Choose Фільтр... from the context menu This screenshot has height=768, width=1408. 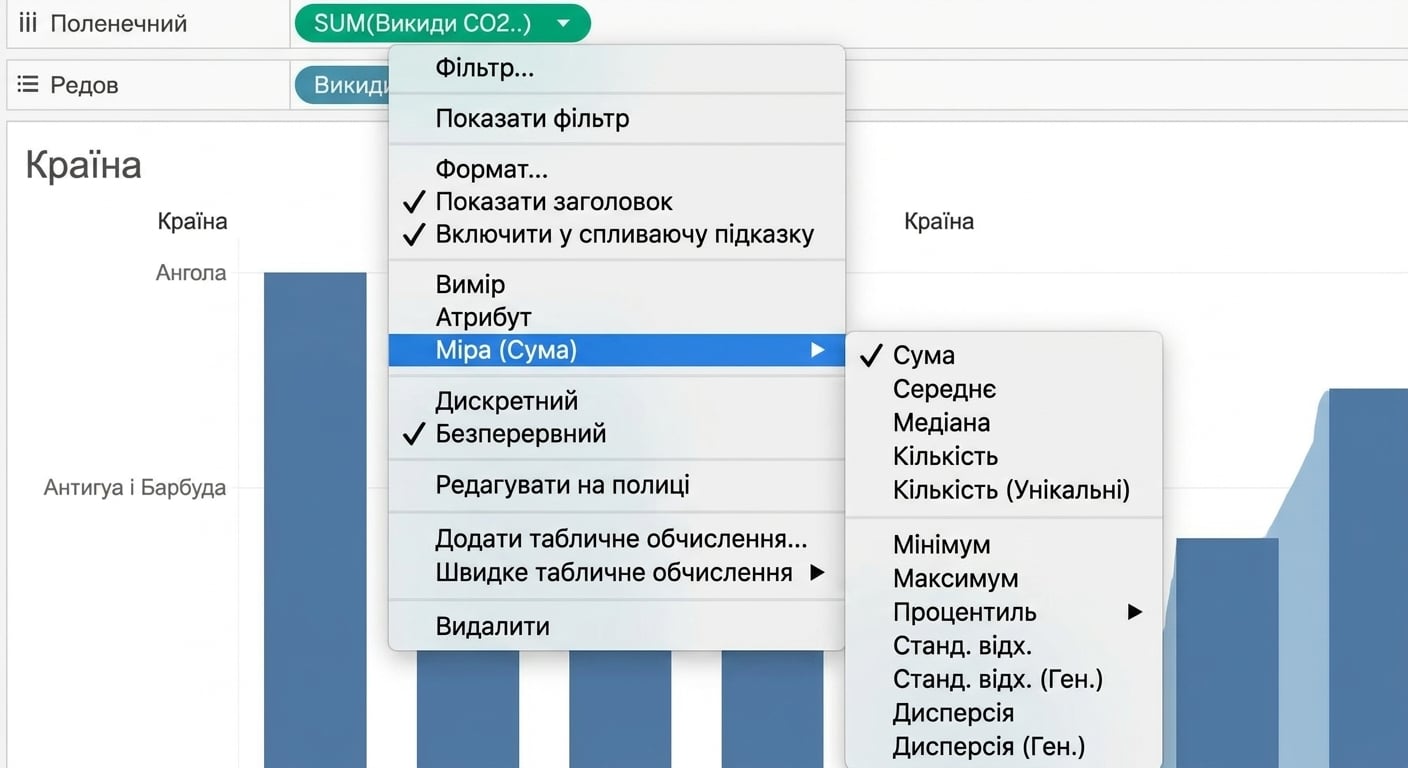tap(617, 68)
